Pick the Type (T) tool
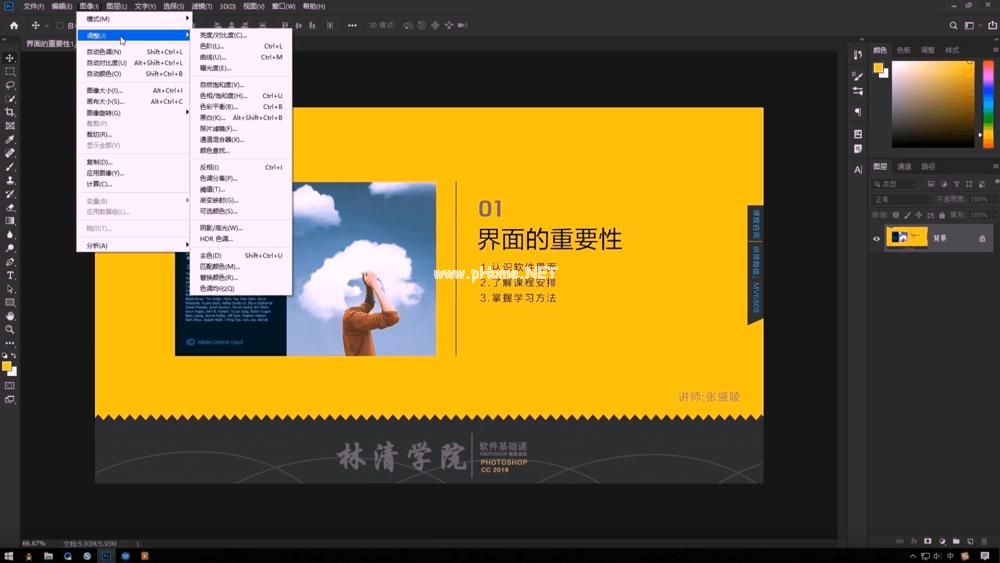The height and width of the screenshot is (563, 1000). [10, 275]
